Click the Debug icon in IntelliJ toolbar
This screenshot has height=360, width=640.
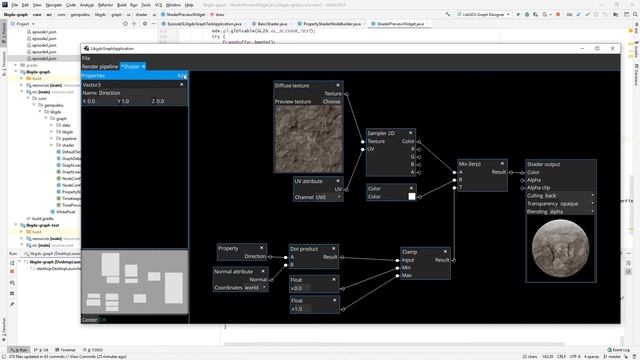coord(527,14)
